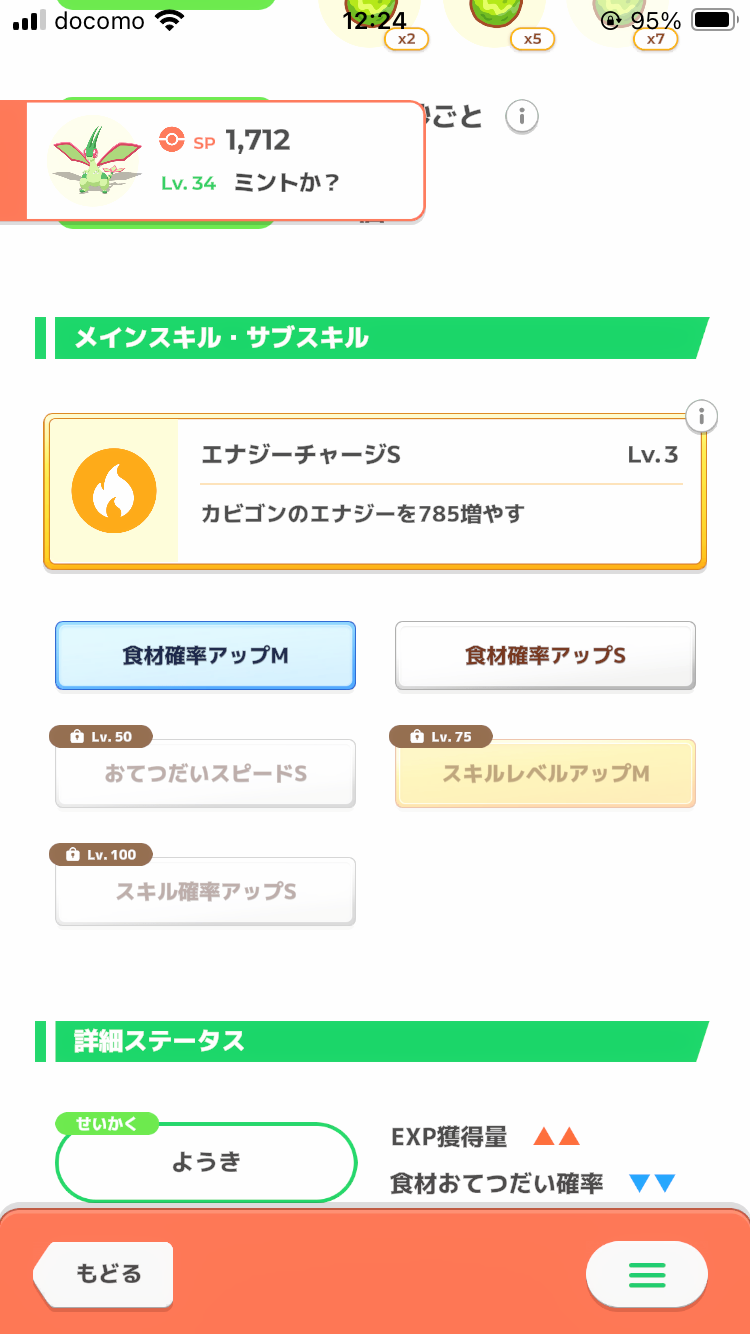Tap the ようき nature box
The height and width of the screenshot is (1334, 750).
pos(206,1162)
